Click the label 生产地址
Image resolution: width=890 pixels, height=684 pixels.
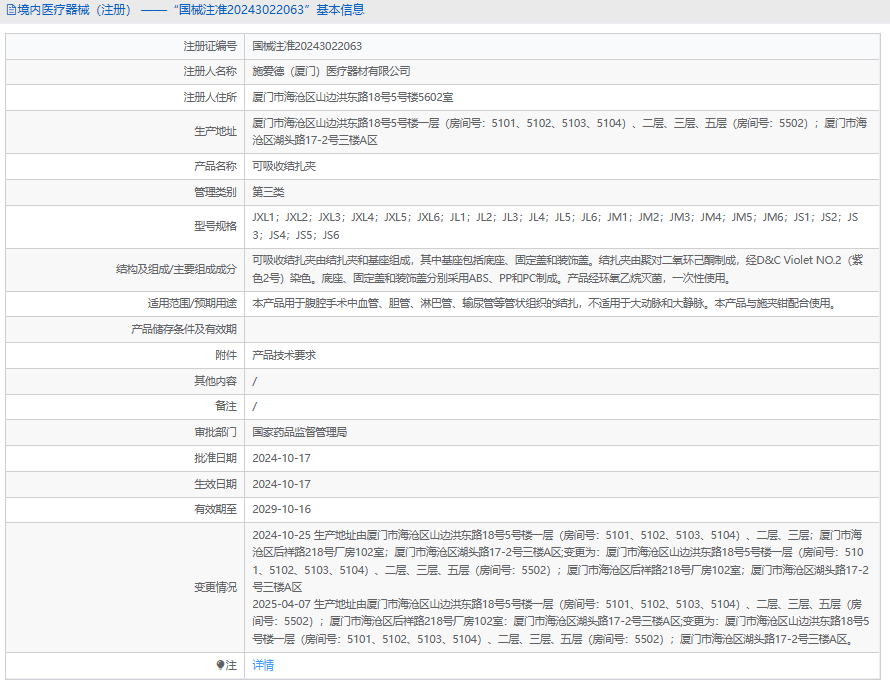[215, 131]
